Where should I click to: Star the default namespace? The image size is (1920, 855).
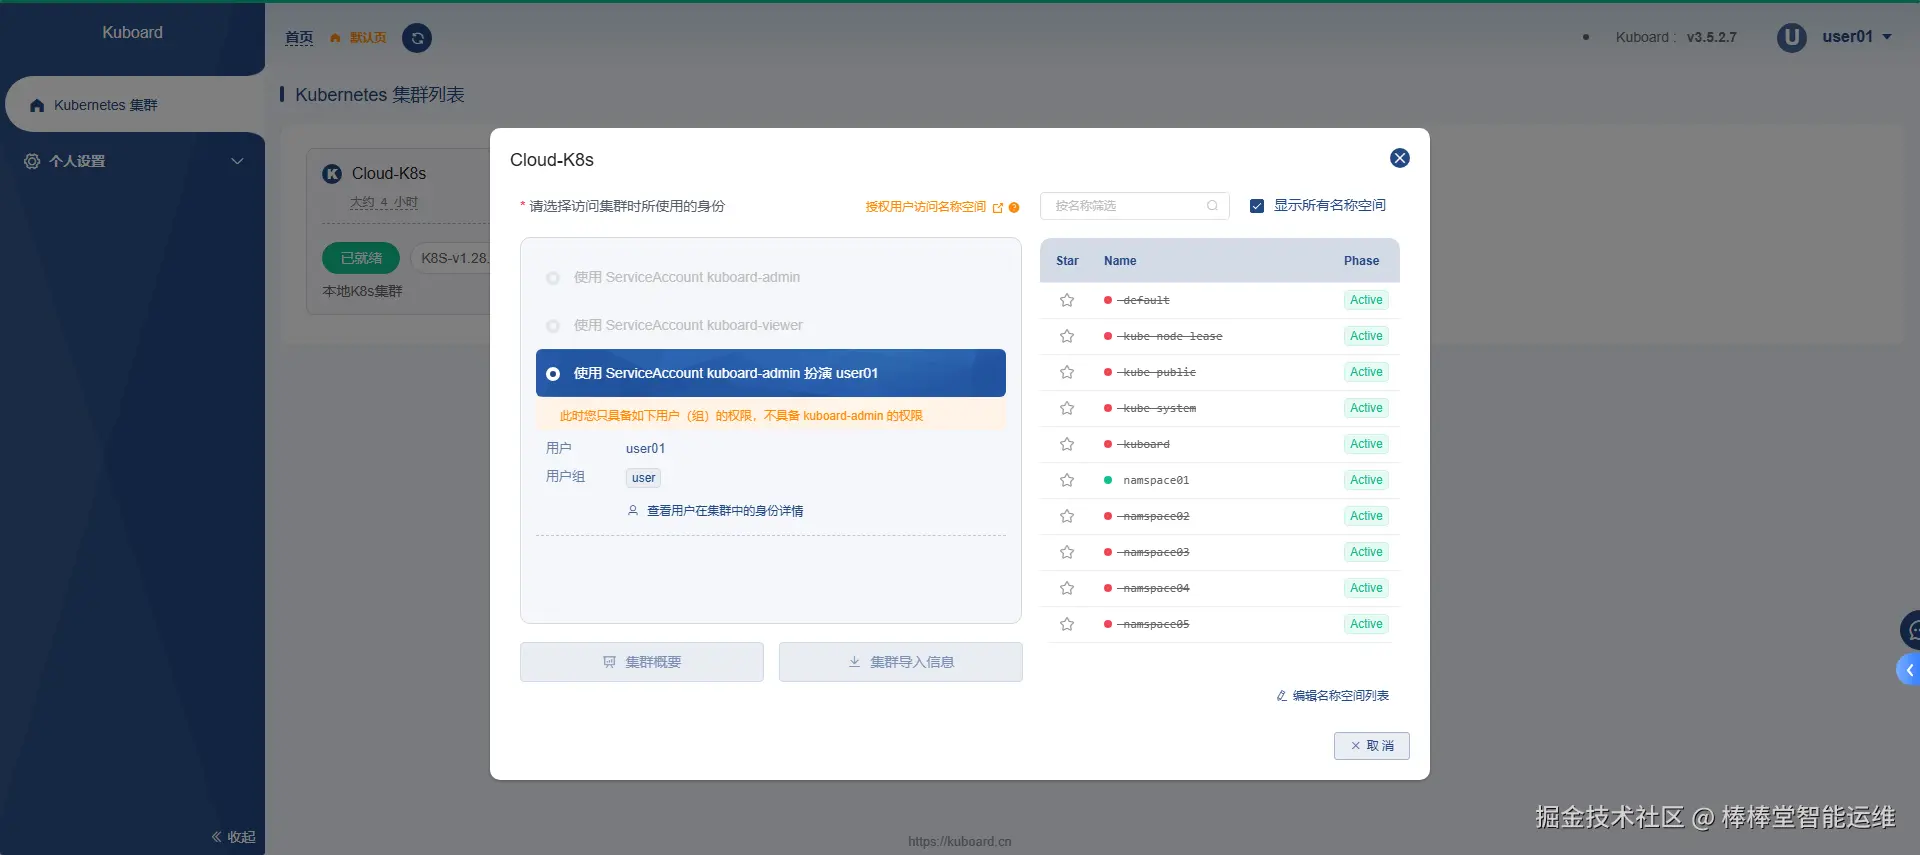[x=1067, y=300]
